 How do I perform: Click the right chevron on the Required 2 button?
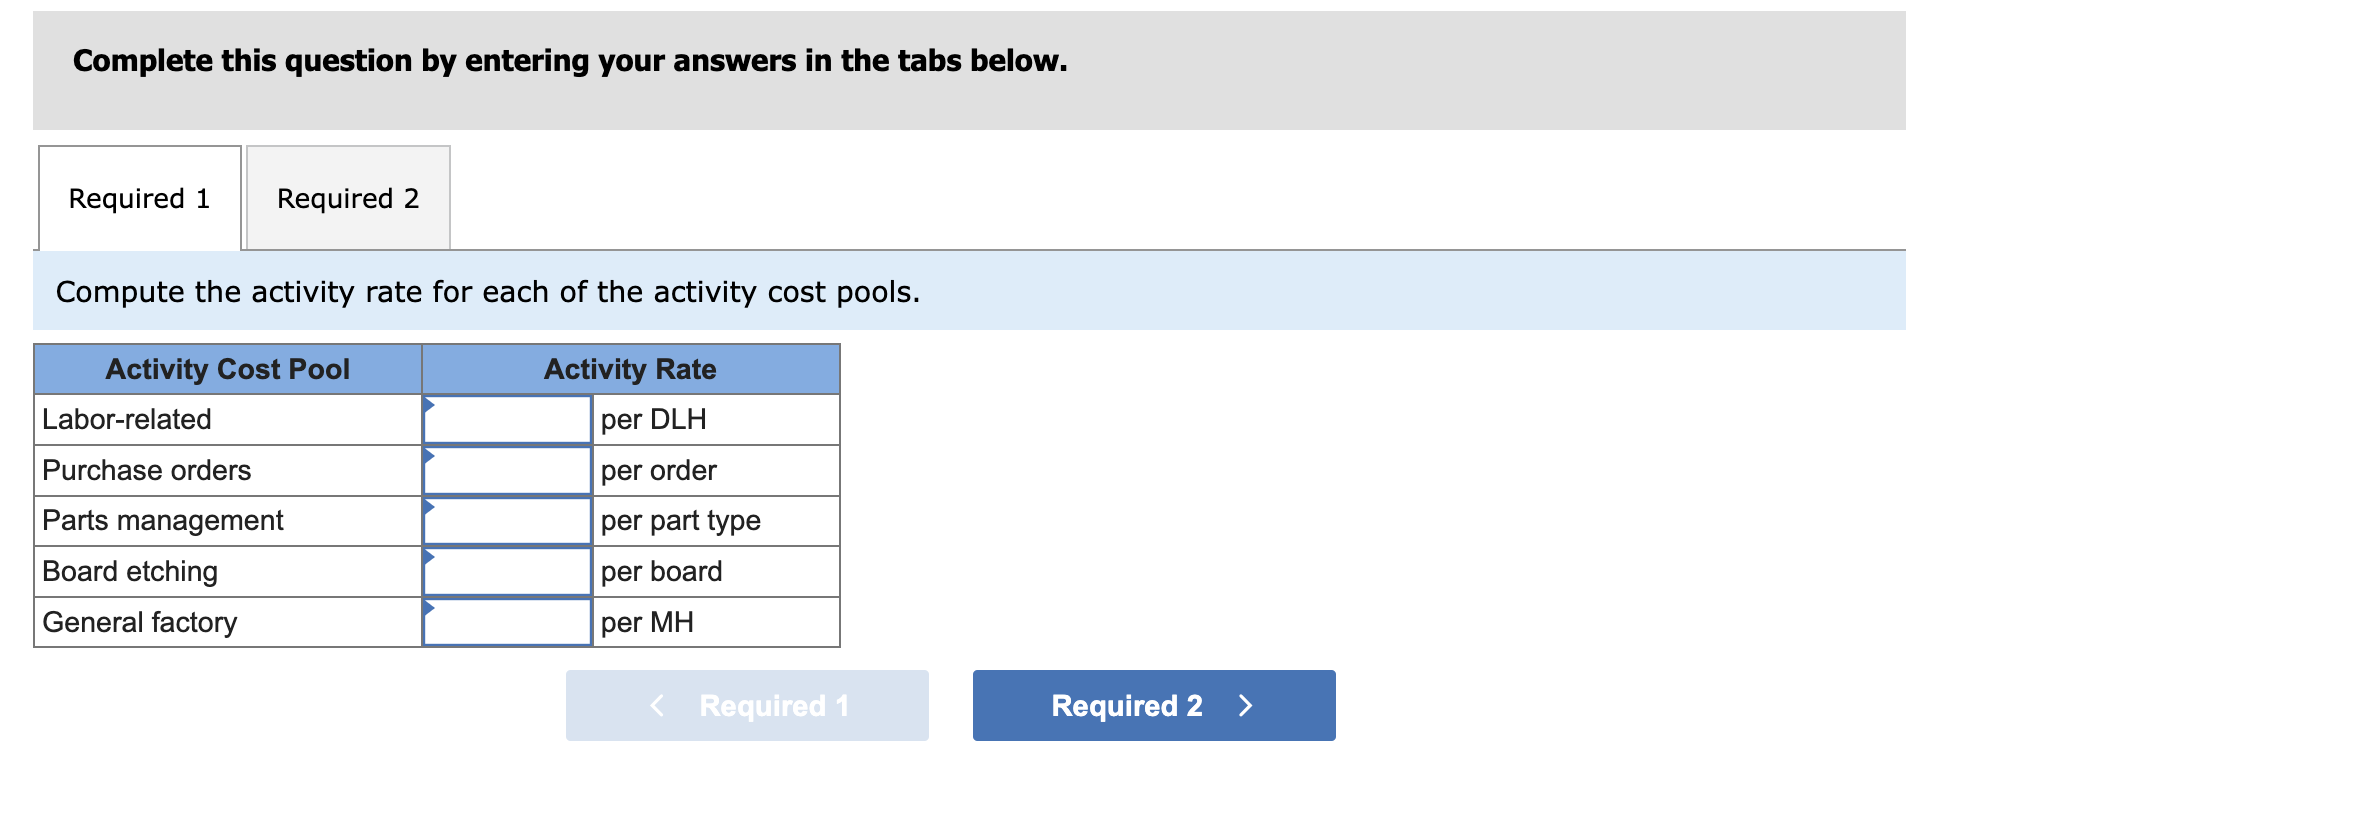click(1246, 705)
